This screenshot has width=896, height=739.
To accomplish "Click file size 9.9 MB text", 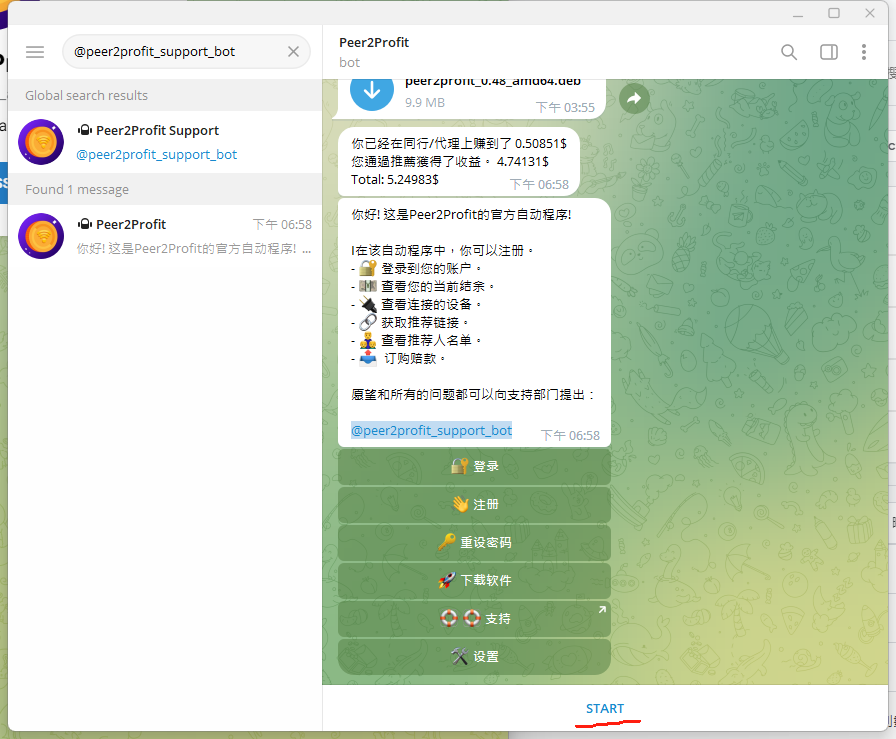I will [425, 102].
